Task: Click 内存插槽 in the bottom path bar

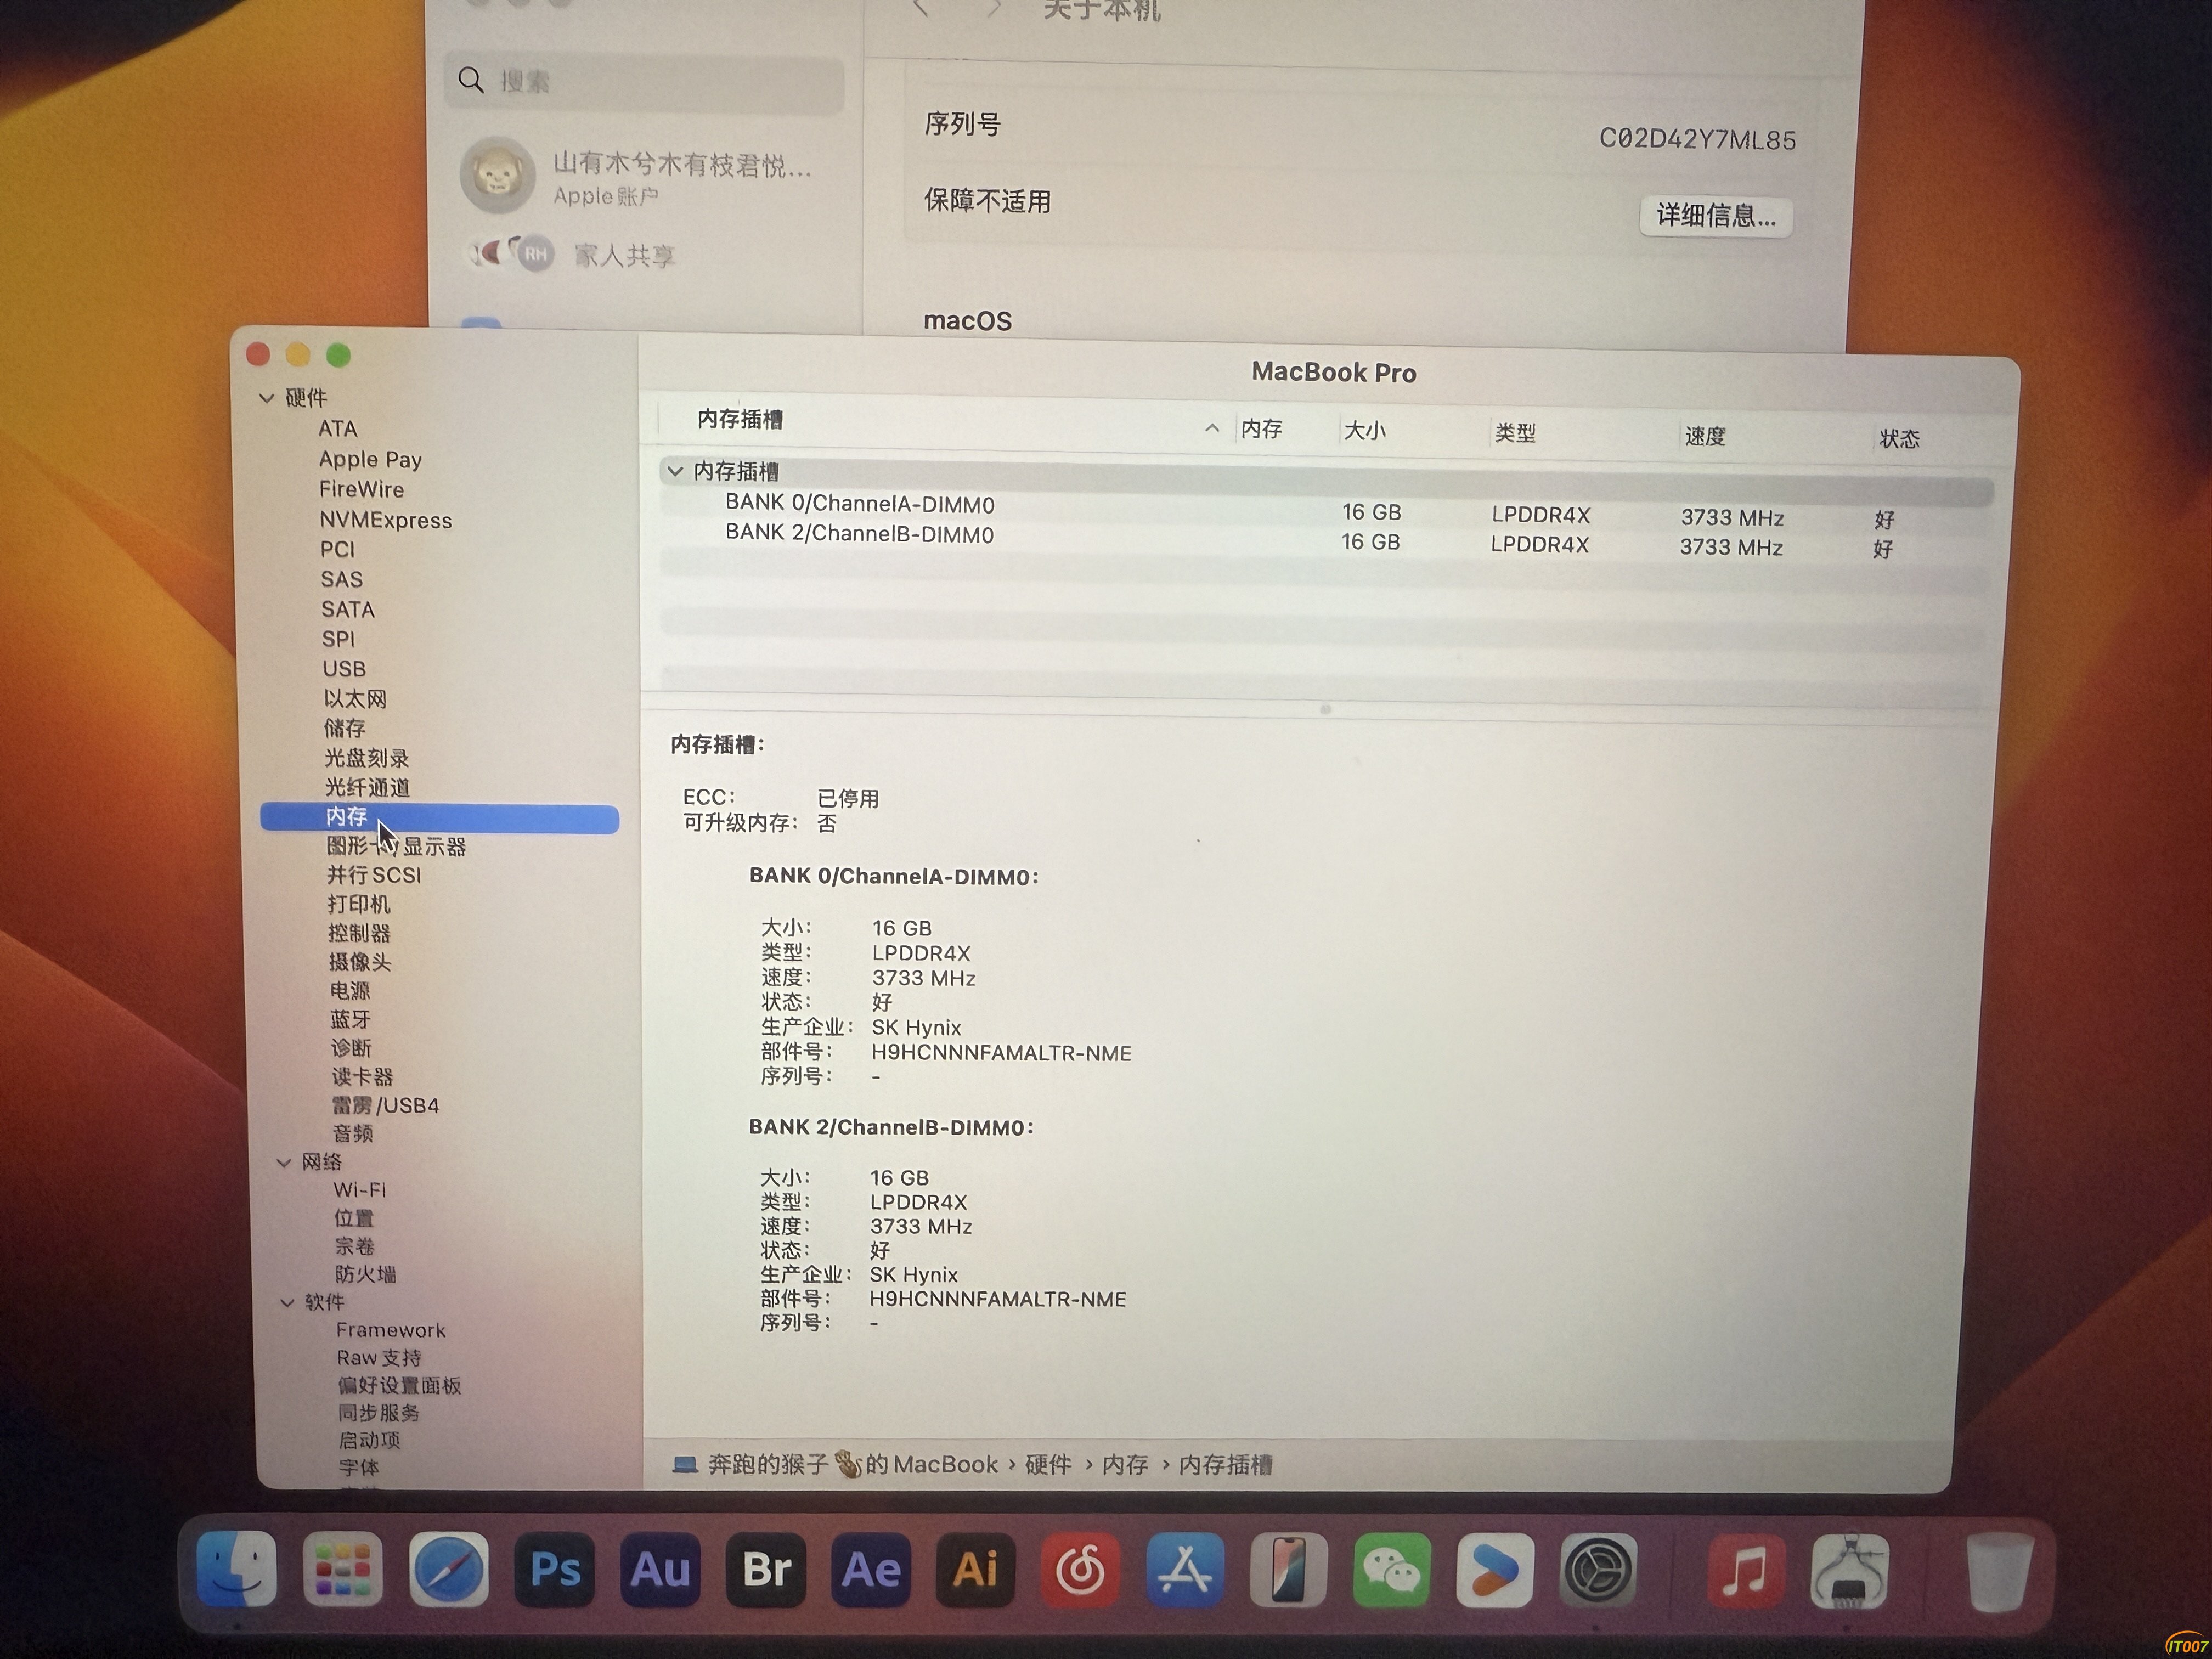Action: click(x=1225, y=1465)
